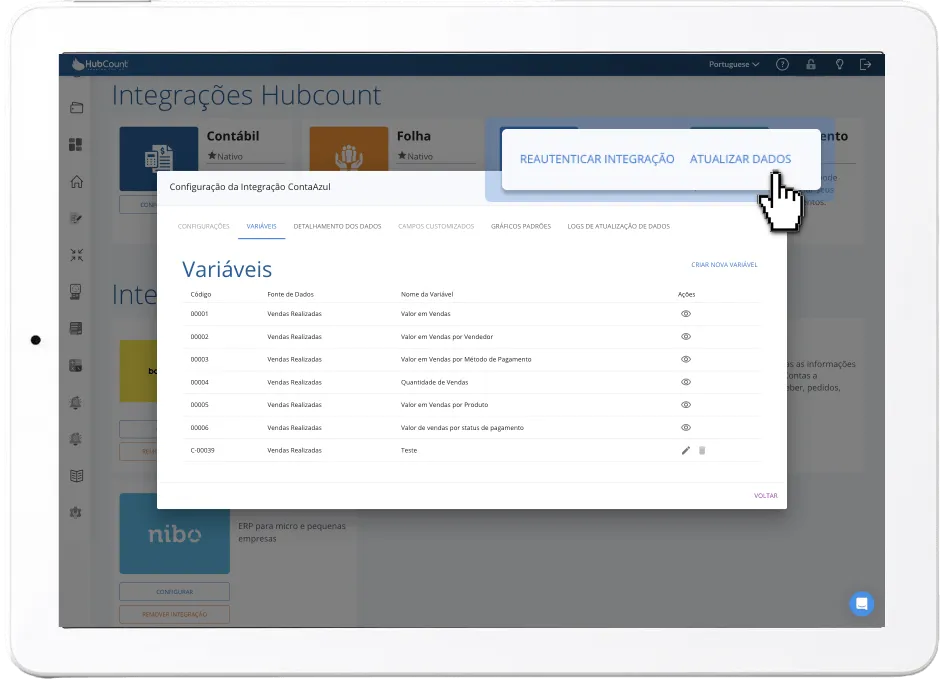Open the smiley device icon in the sidebar
The height and width of the screenshot is (681, 944).
[76, 292]
